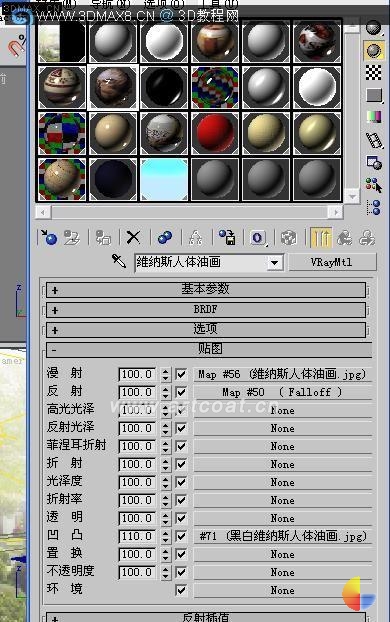Image resolution: width=390 pixels, height=622 pixels.
Task: Open the 漫射 map 维纳斯人体油画.jpg button
Action: coord(282,374)
